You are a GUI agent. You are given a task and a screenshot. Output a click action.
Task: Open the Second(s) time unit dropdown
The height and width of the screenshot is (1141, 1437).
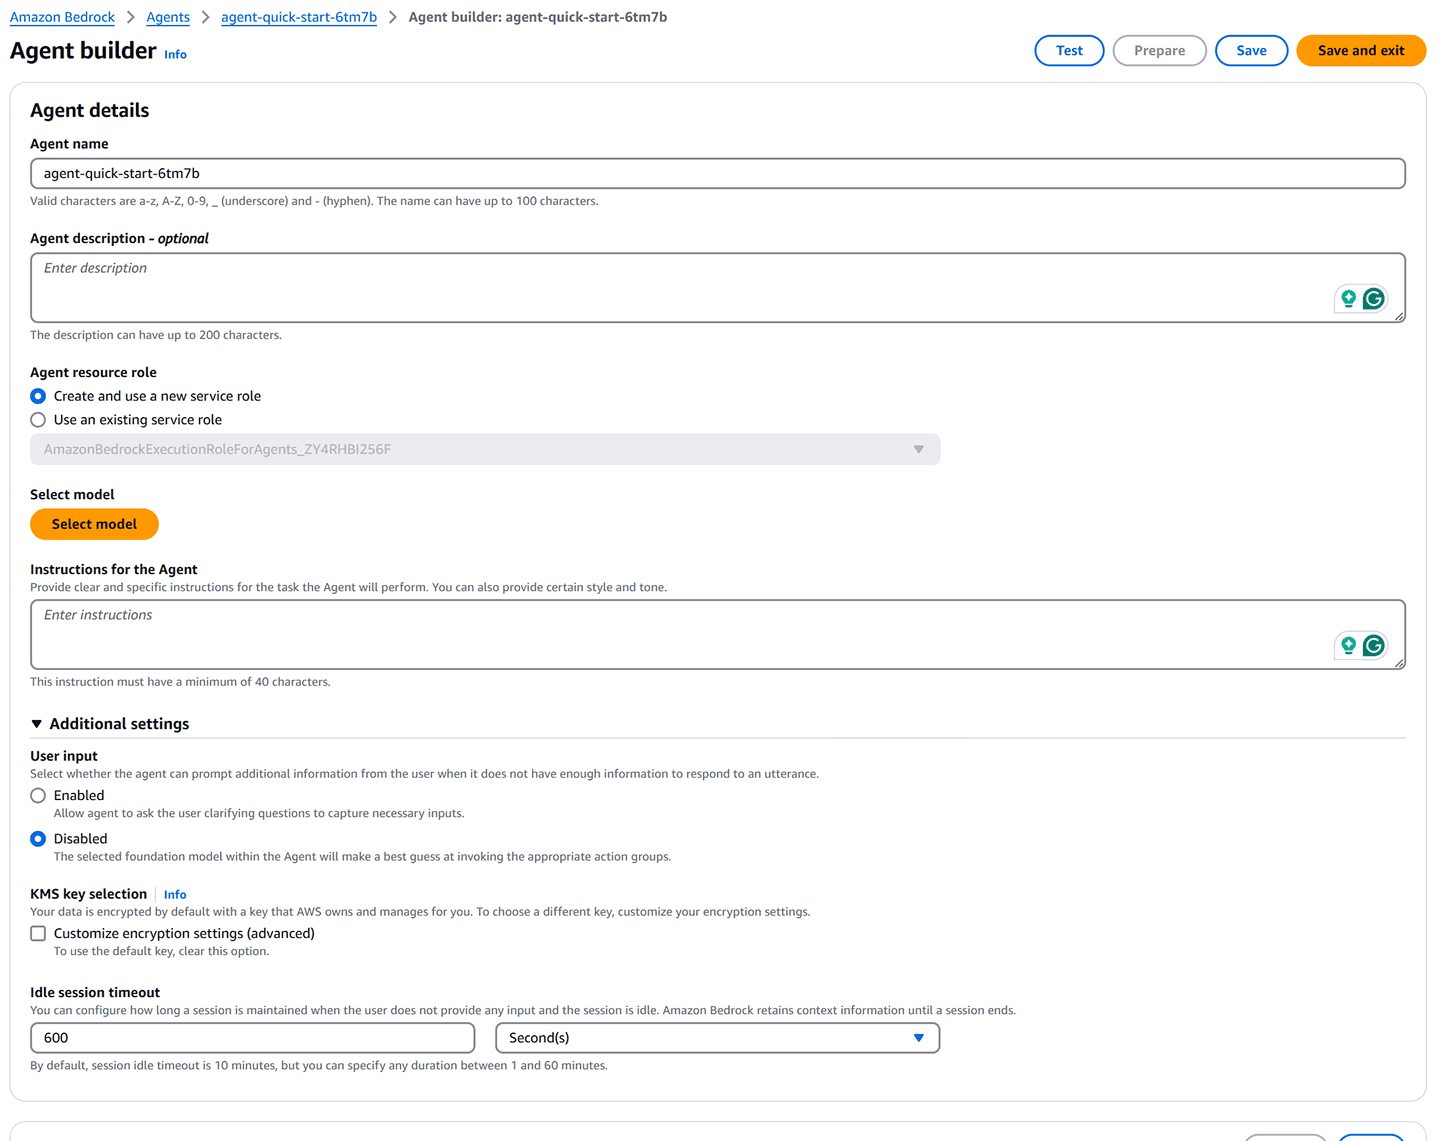point(717,1038)
